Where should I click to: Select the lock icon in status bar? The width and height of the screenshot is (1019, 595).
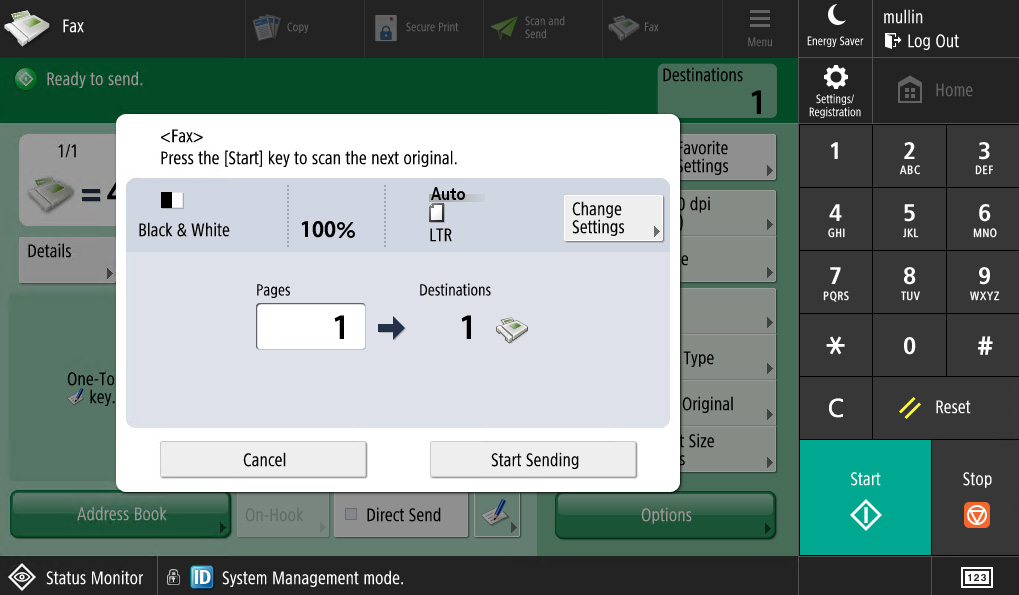pyautogui.click(x=173, y=577)
